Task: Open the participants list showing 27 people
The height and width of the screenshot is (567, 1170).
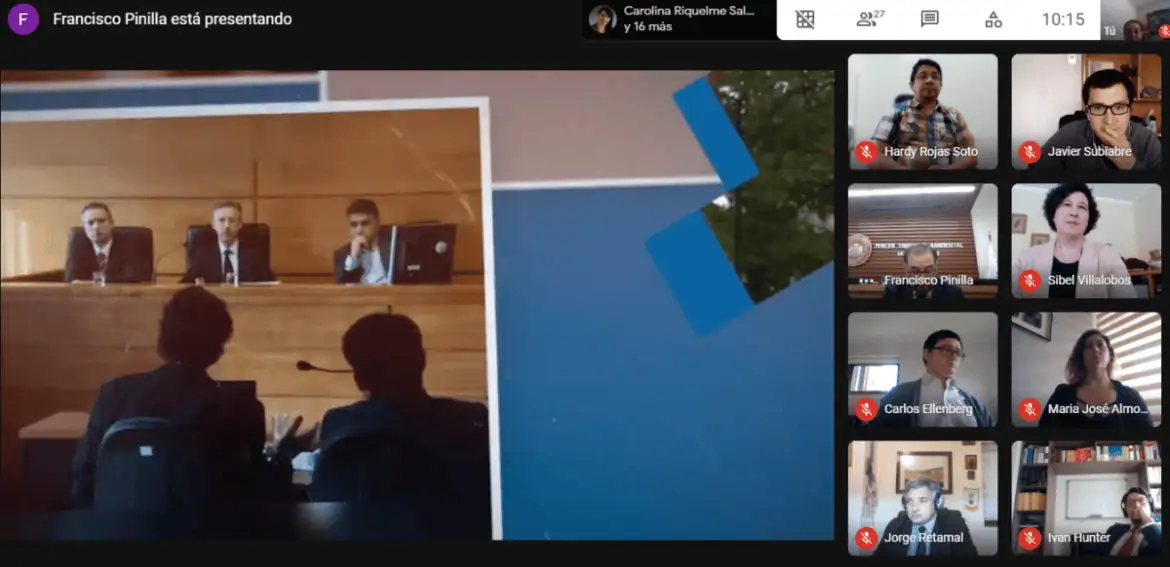Action: pos(870,19)
